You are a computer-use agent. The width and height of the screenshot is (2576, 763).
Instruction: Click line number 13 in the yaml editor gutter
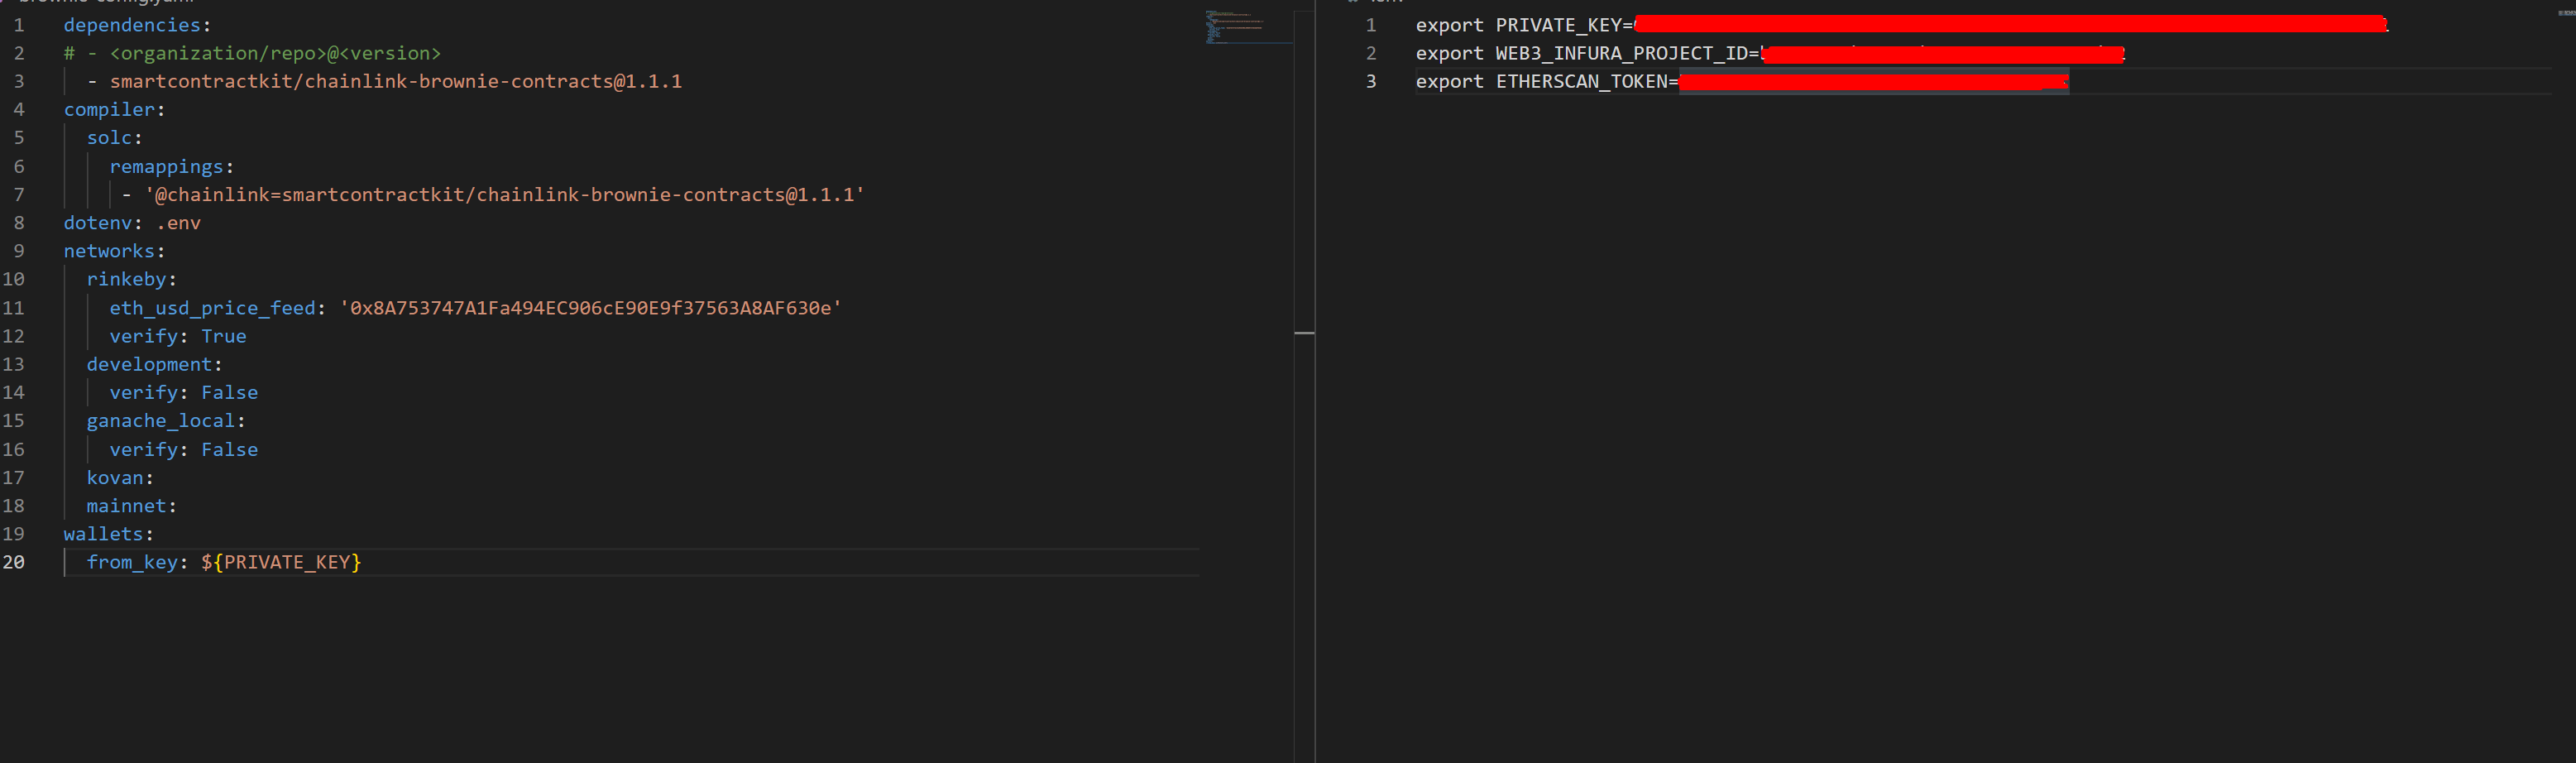[x=13, y=364]
